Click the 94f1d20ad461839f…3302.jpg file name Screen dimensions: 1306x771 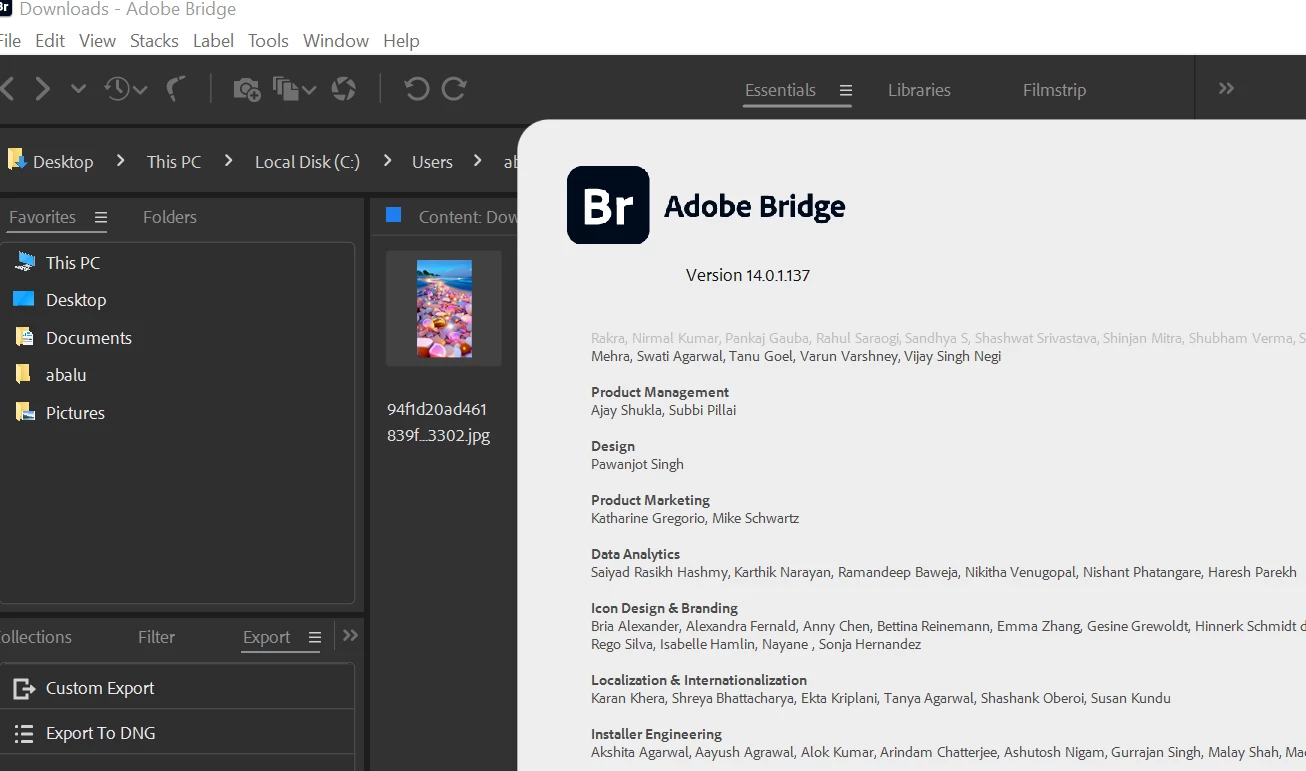coord(438,422)
